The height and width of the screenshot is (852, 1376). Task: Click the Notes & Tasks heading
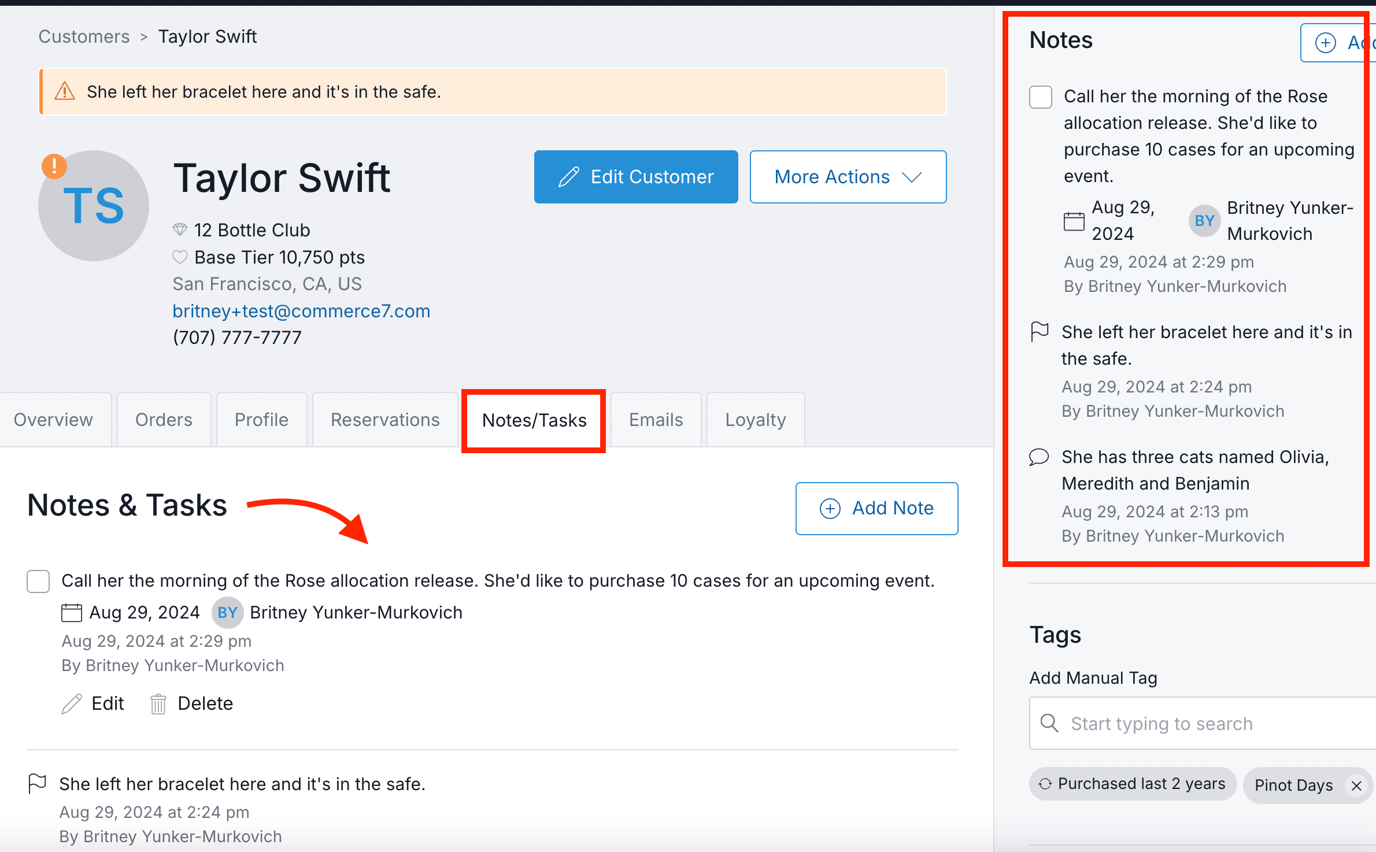click(127, 505)
